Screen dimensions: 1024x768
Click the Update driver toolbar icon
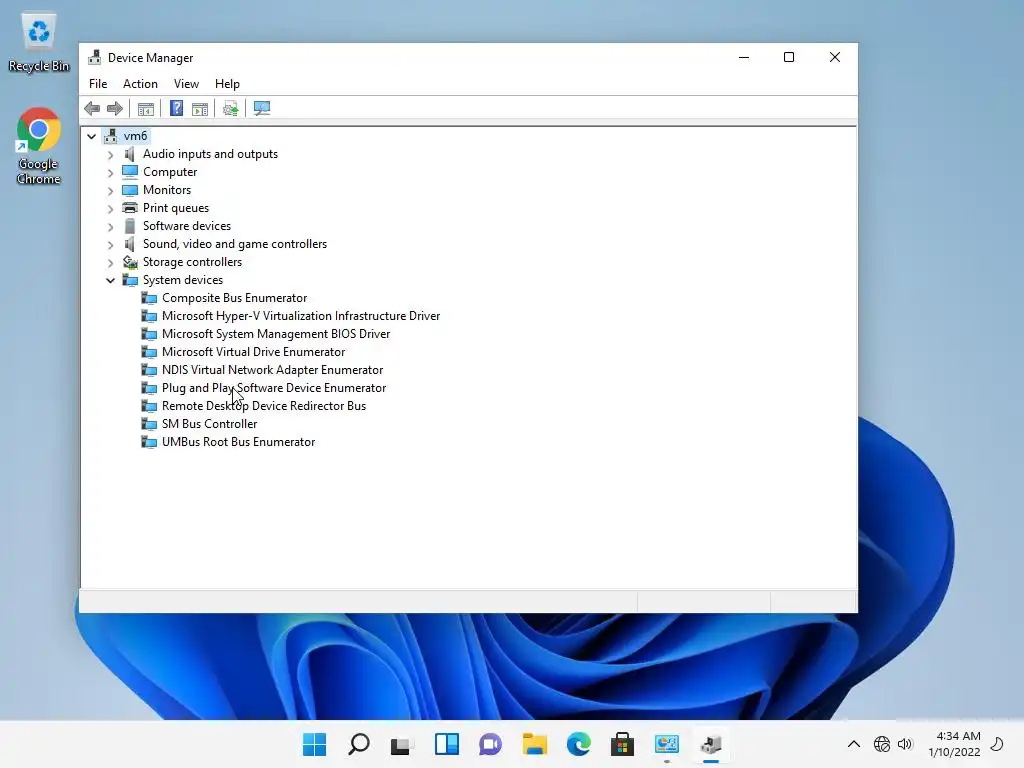(231, 108)
